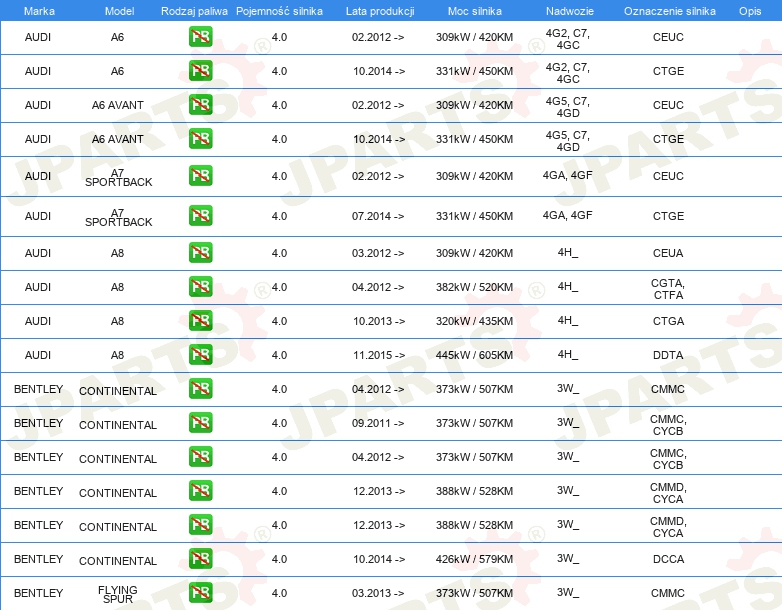Click CONTINENTAL model in DCCA row
Viewport: 782px width, 610px height.
tap(118, 561)
